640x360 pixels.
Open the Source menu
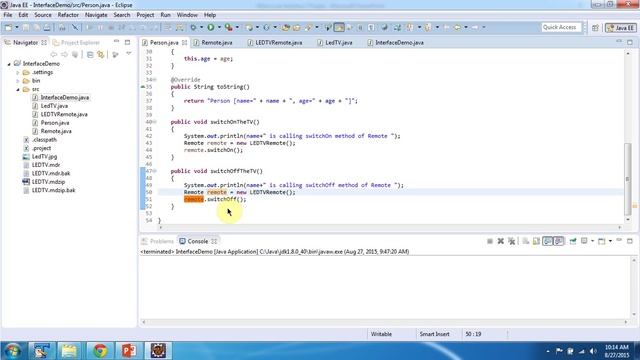coord(43,15)
